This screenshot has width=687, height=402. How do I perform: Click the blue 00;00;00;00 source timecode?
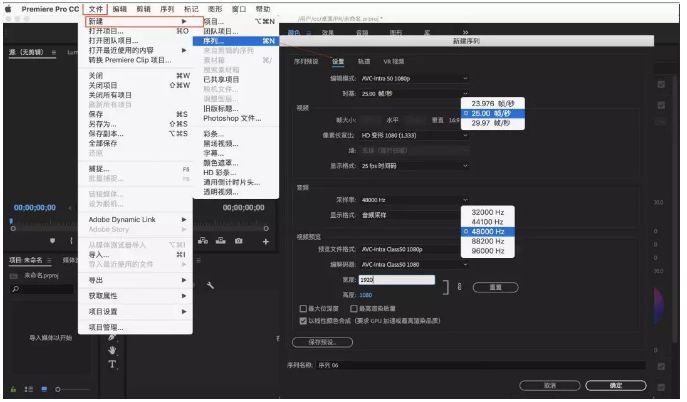[x=35, y=208]
